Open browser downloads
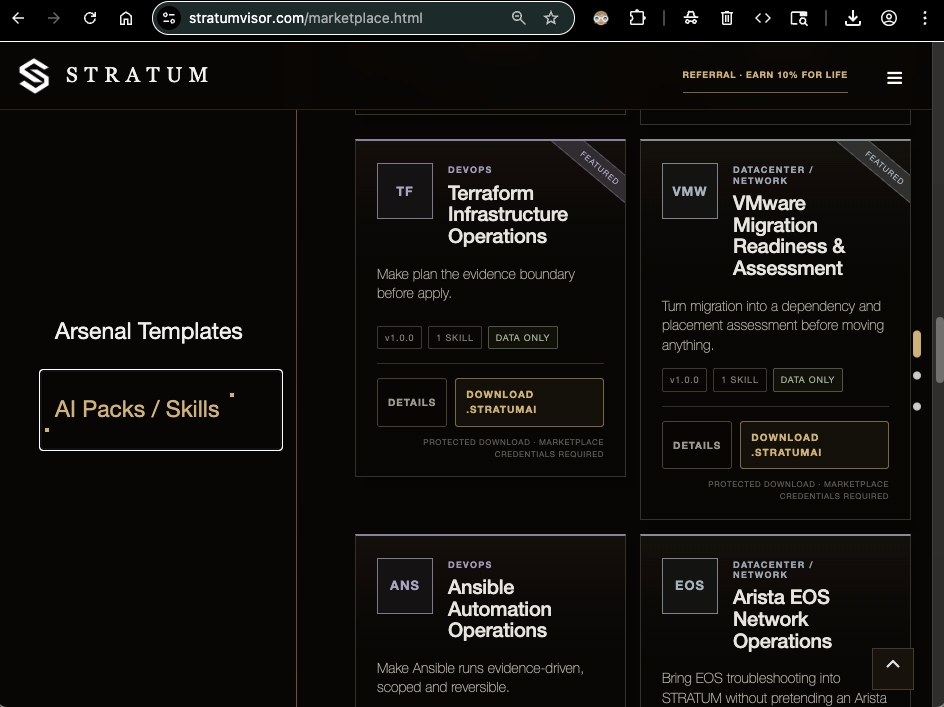This screenshot has height=707, width=944. [852, 18]
